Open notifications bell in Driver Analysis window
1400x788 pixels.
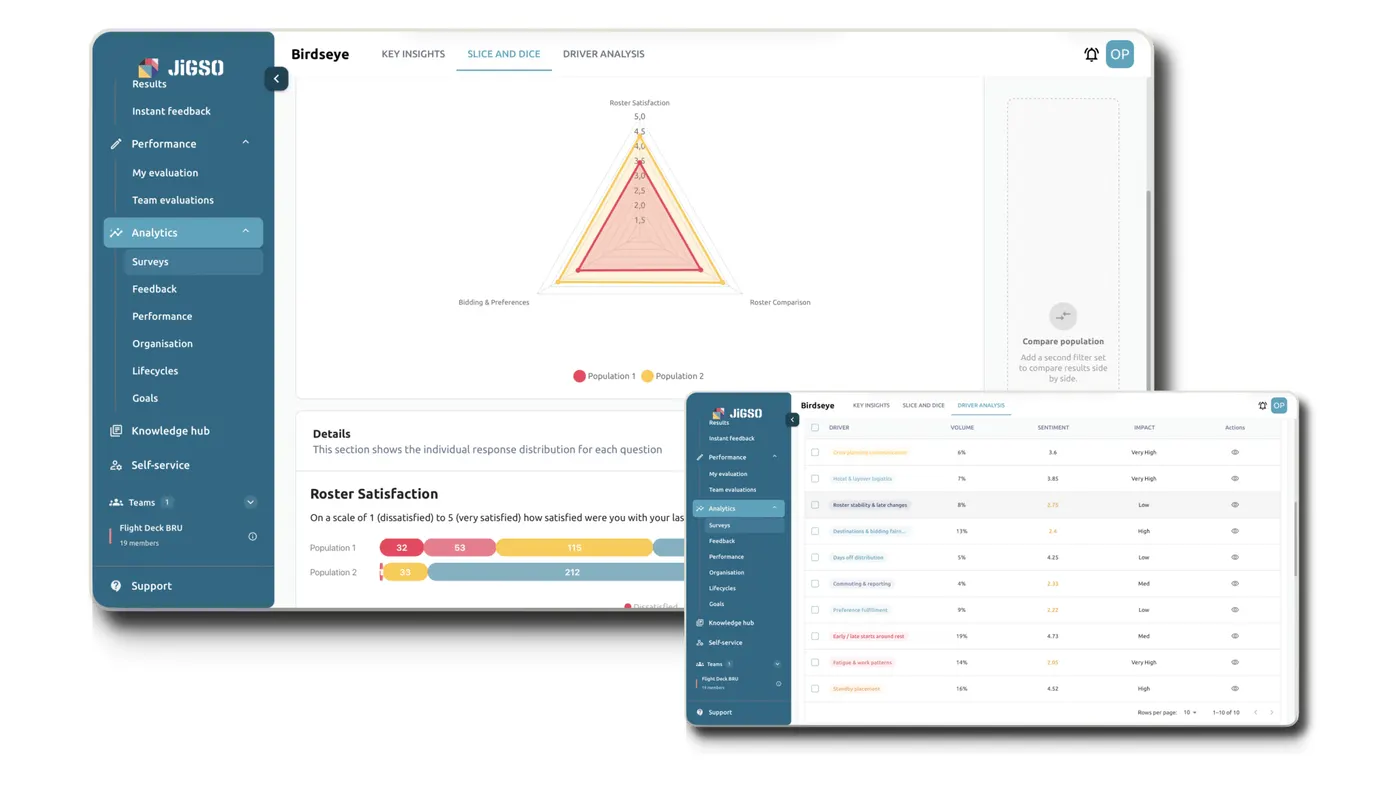click(x=1262, y=405)
